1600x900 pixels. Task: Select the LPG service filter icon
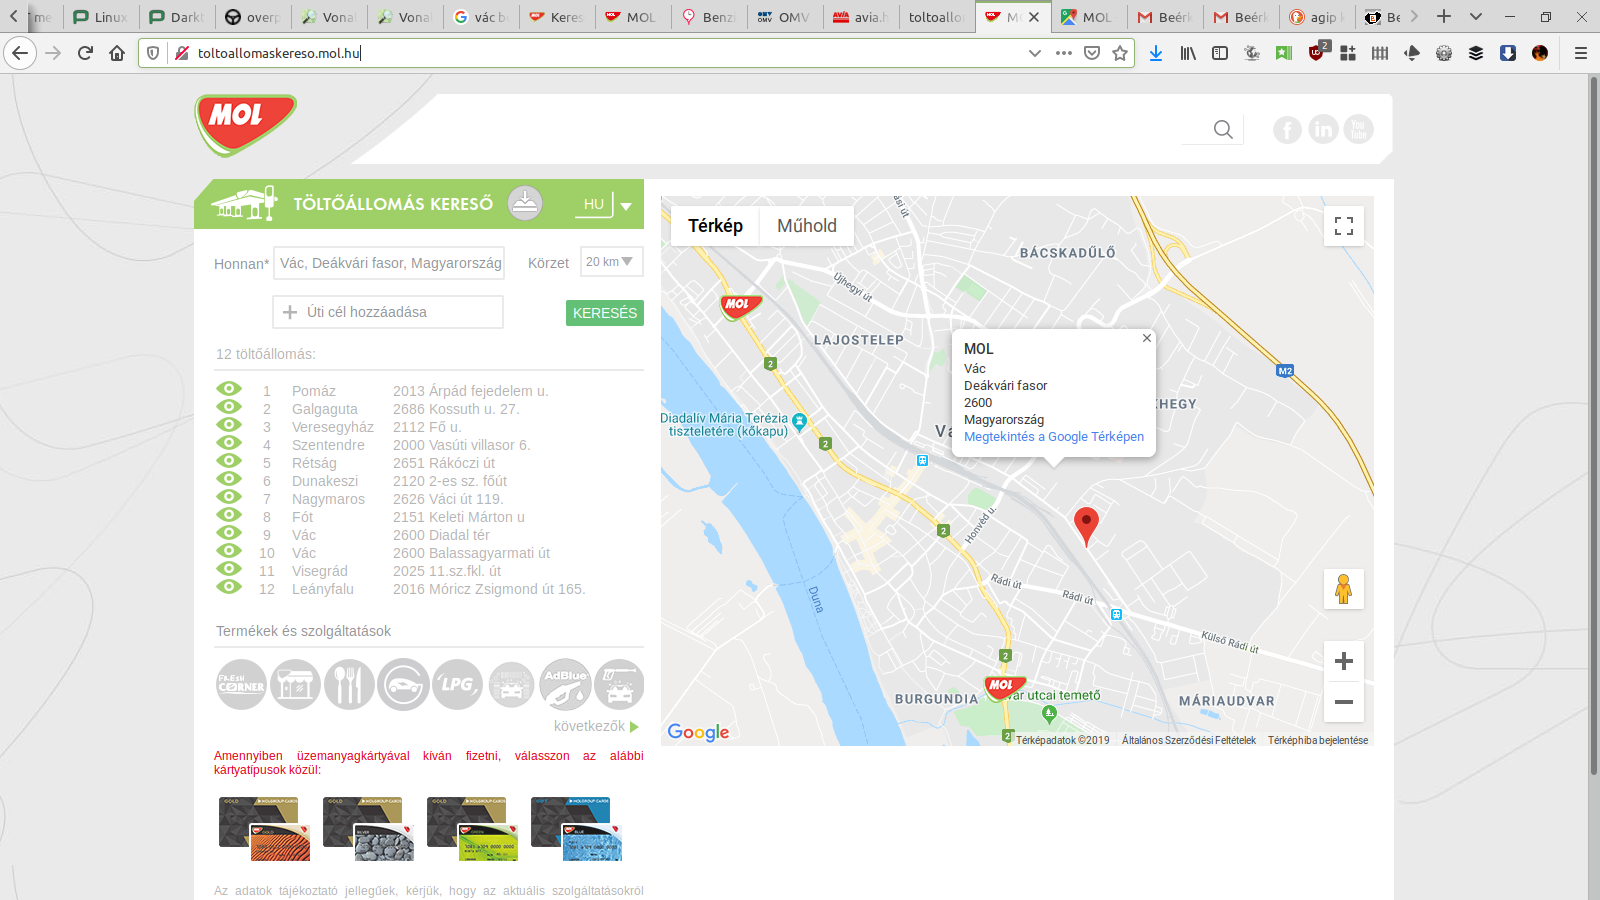click(x=457, y=685)
